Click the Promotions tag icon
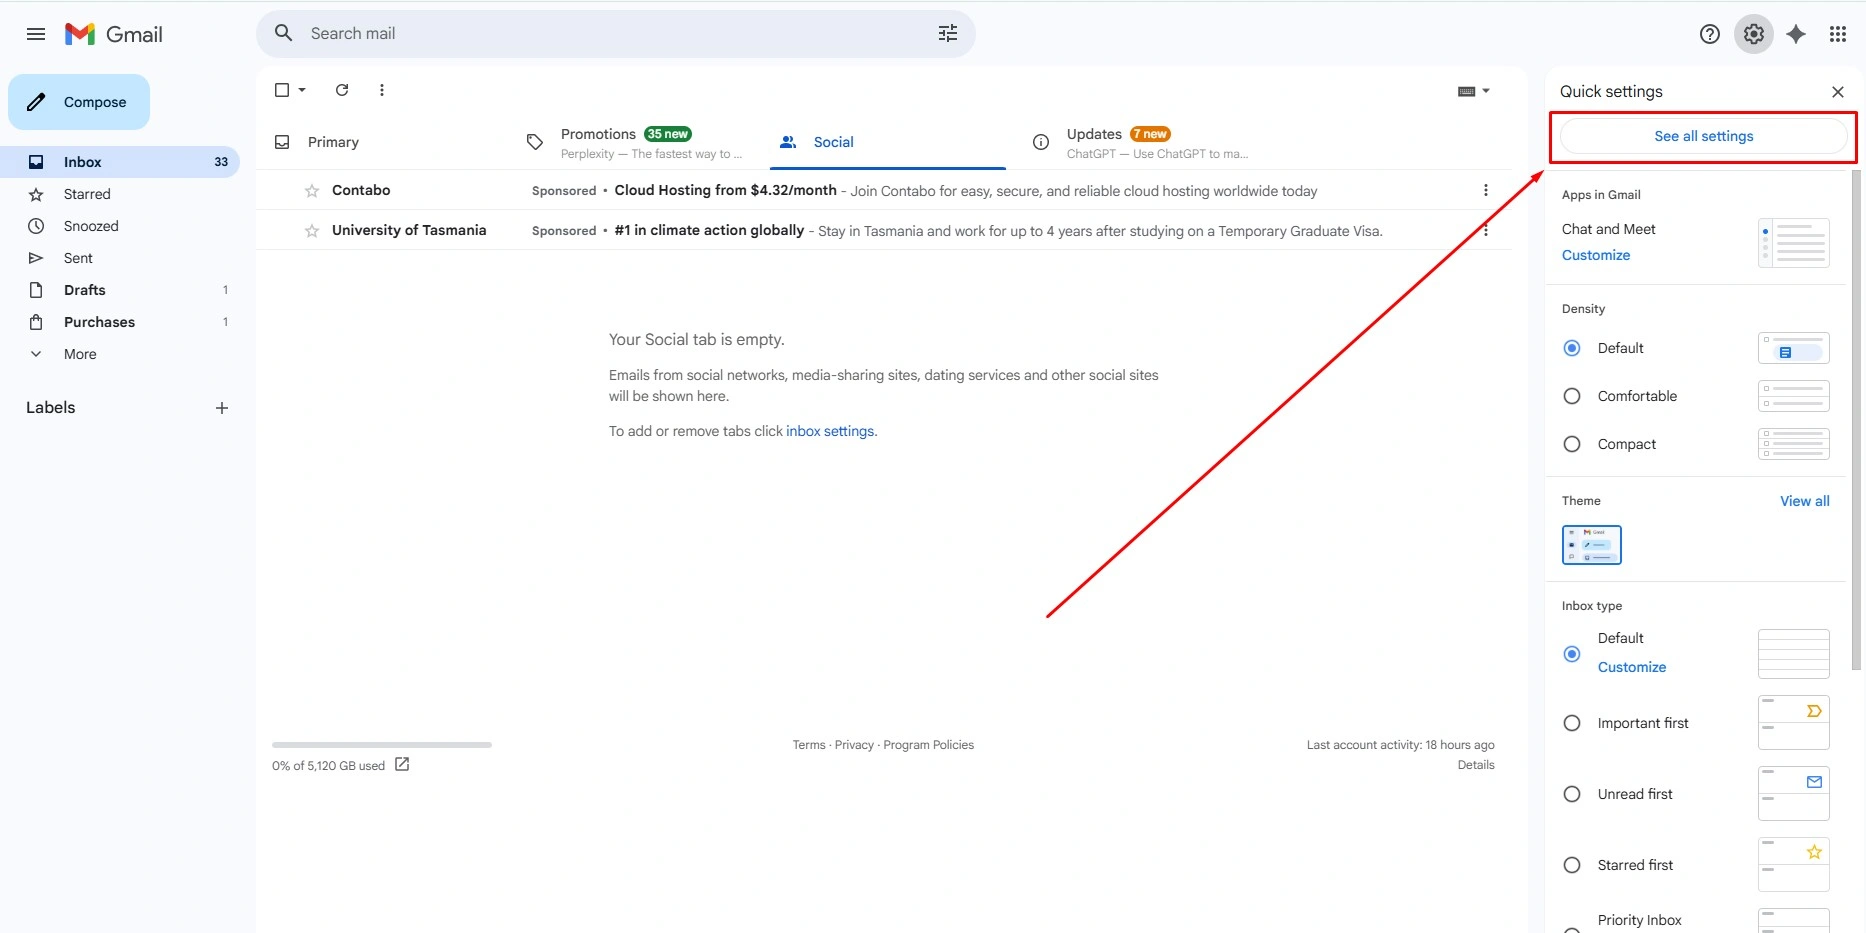1866x933 pixels. [x=535, y=142]
